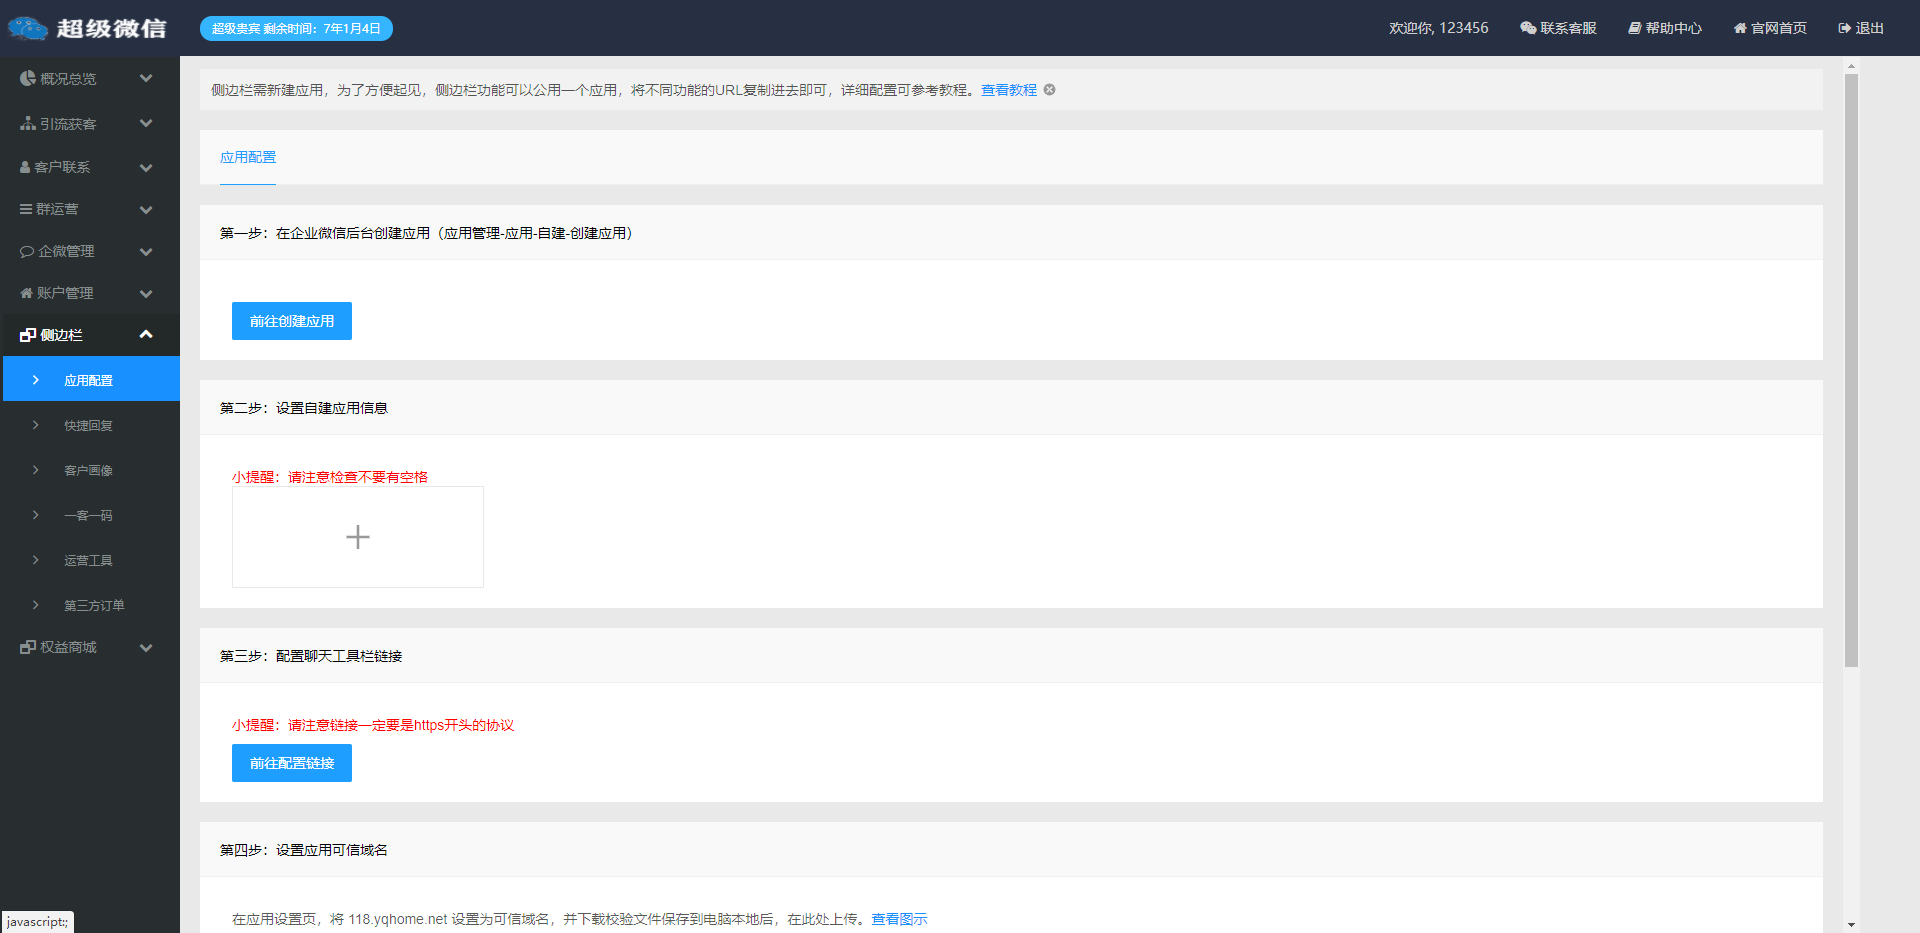The width and height of the screenshot is (1920, 933).
Task: Open the 快捷回复 sidebar item
Action: tap(91, 425)
